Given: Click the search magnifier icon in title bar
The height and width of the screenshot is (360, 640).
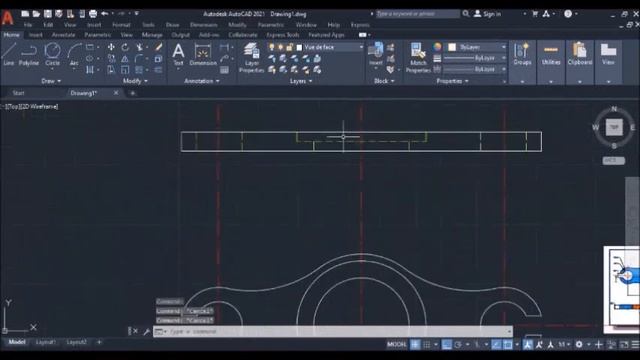Looking at the screenshot, I should [x=466, y=14].
